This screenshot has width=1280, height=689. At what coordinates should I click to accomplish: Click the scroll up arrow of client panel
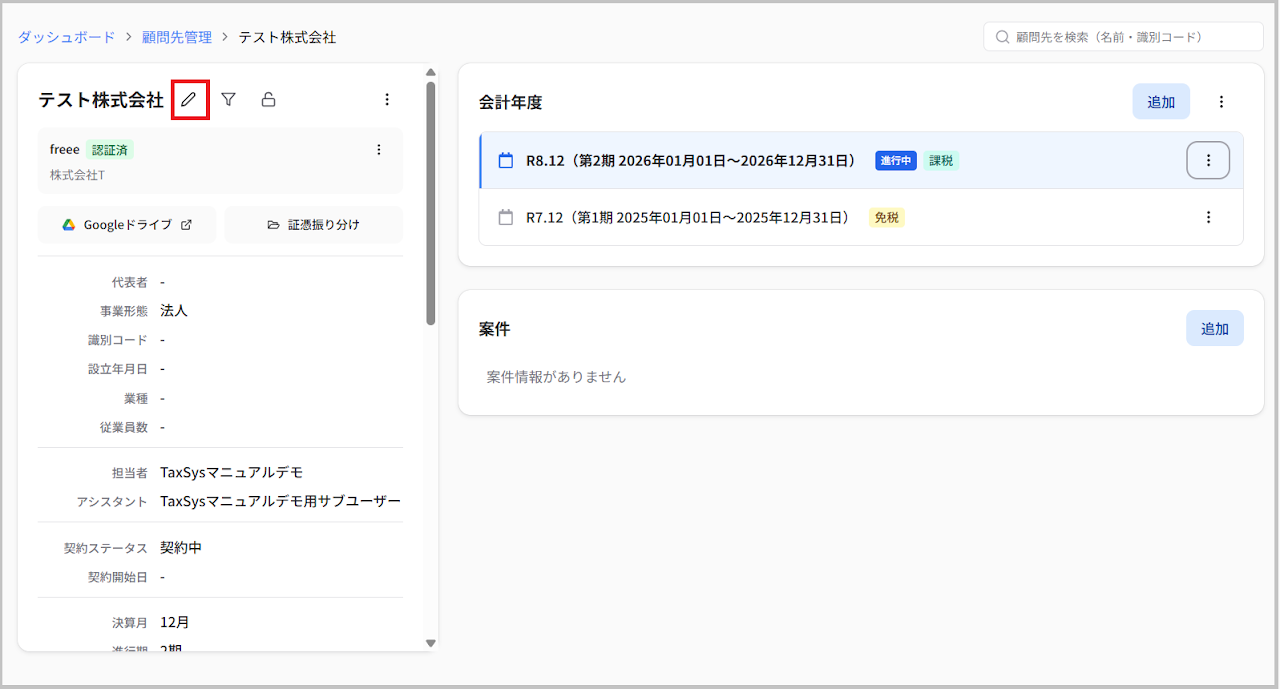click(431, 72)
